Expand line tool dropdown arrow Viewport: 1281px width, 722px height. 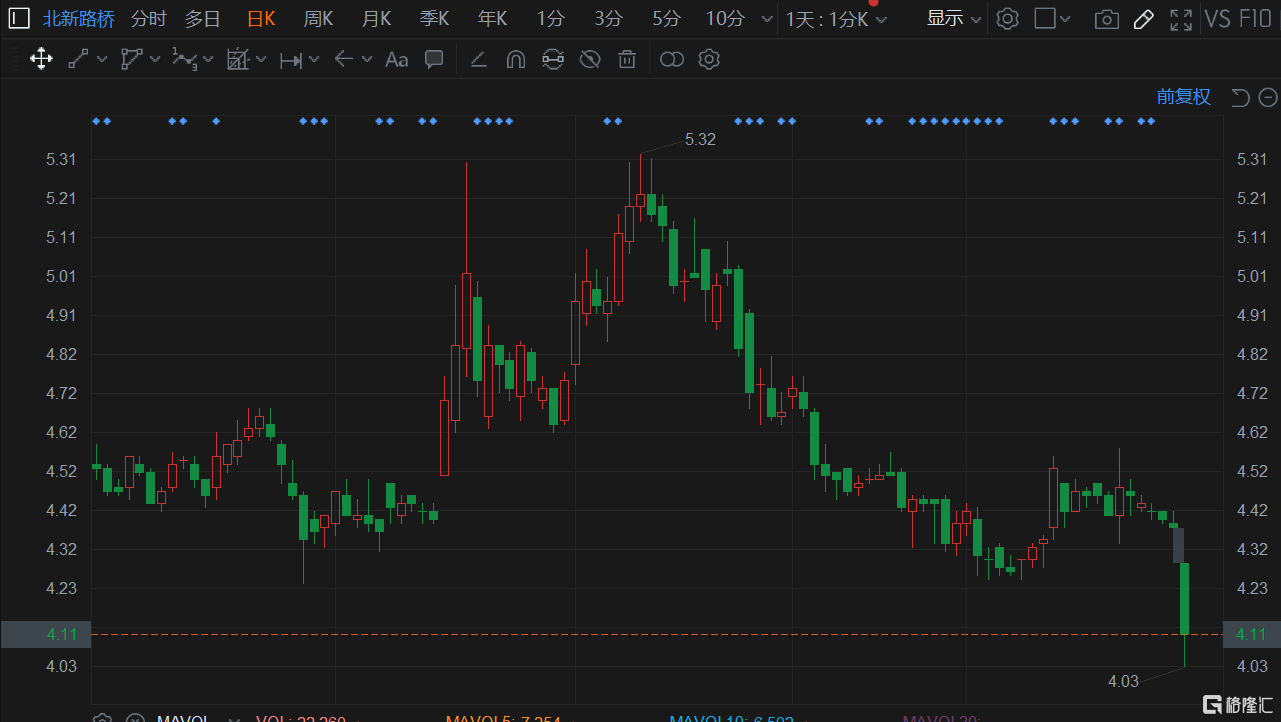point(101,60)
